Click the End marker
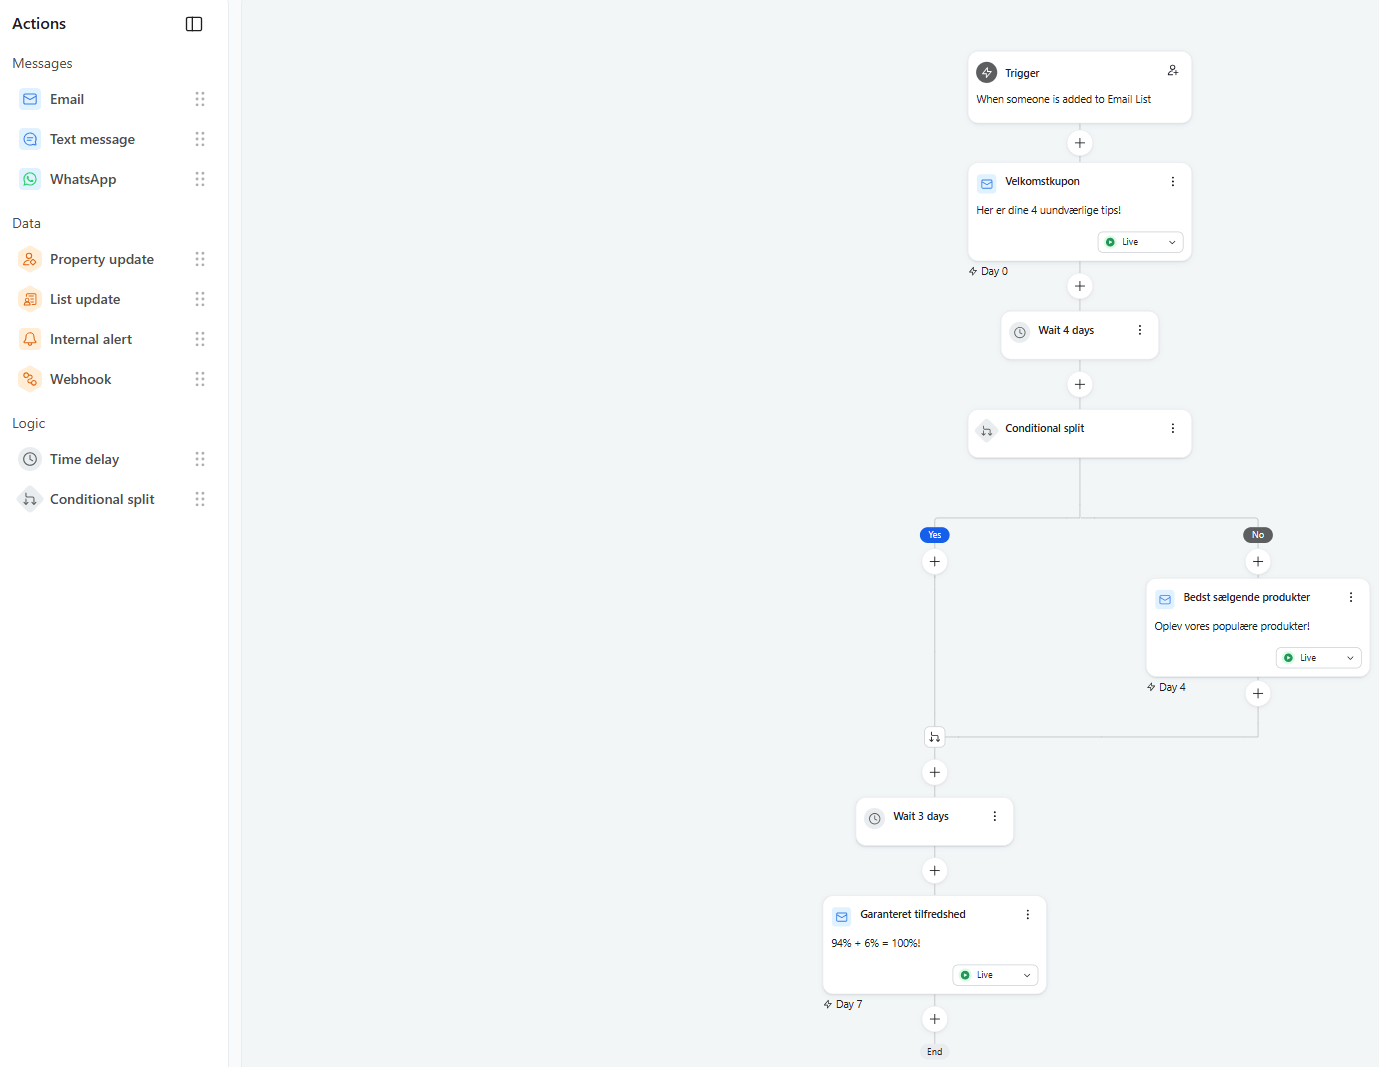 (x=935, y=1052)
